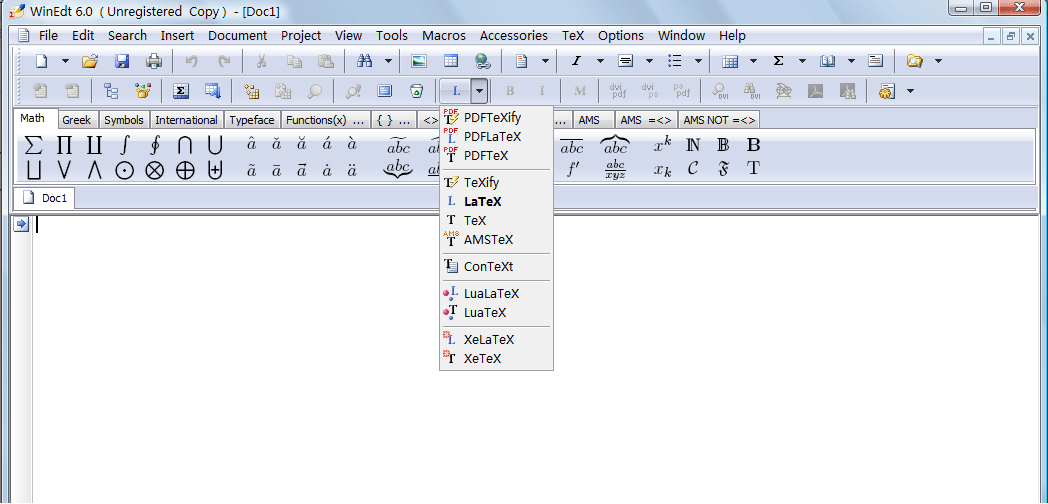Collapse the compiler selection dropdown arrow
This screenshot has width=1048, height=504.
pyautogui.click(x=479, y=91)
